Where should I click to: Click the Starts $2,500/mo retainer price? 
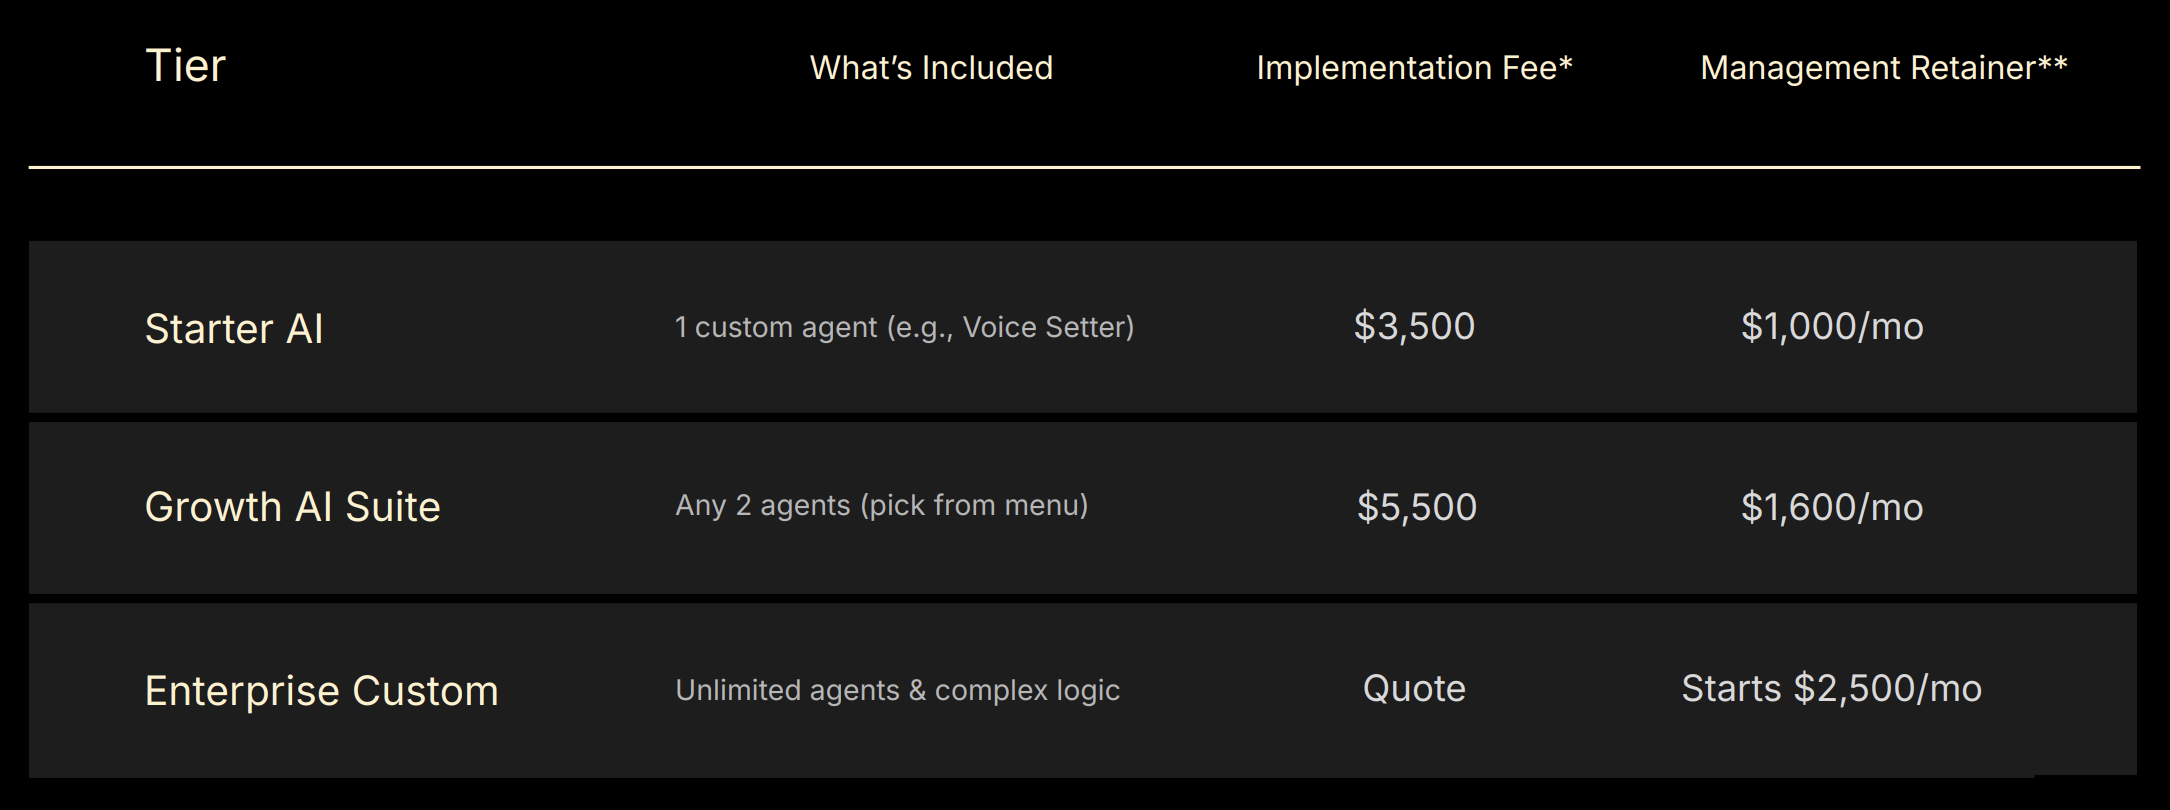(1831, 689)
